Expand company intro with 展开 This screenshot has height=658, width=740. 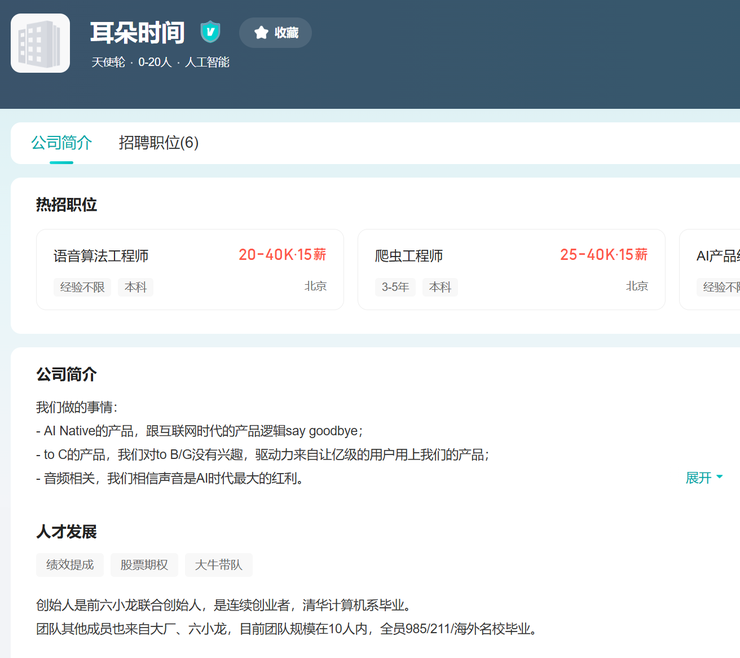coord(698,478)
